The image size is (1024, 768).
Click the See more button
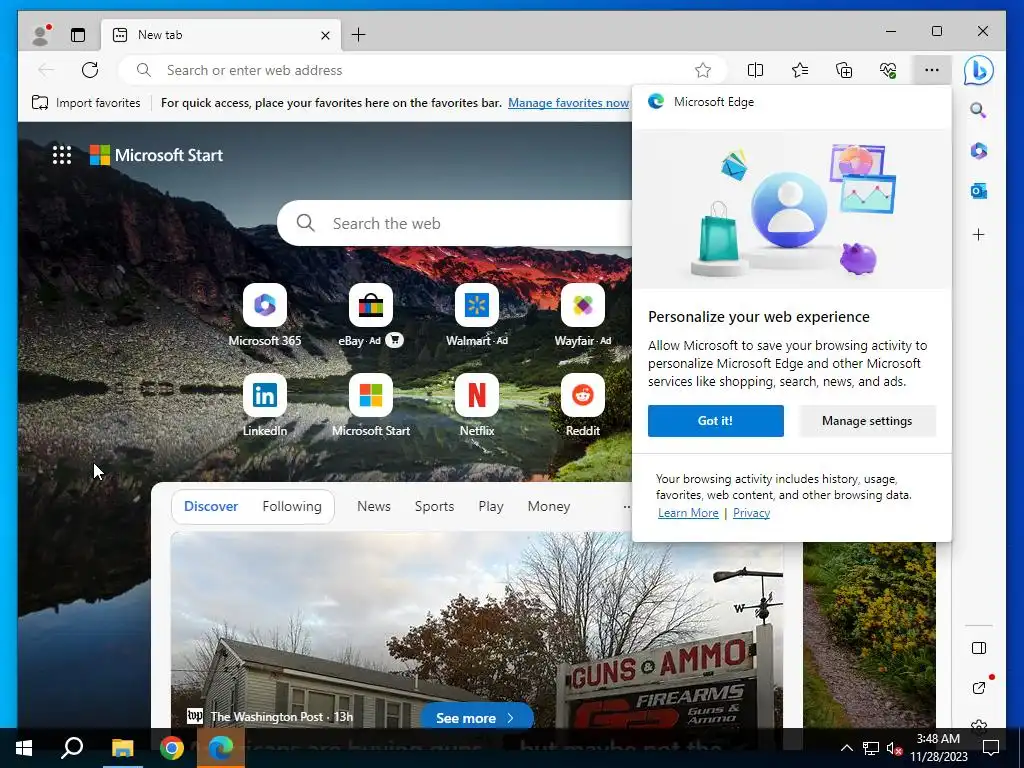(x=476, y=717)
